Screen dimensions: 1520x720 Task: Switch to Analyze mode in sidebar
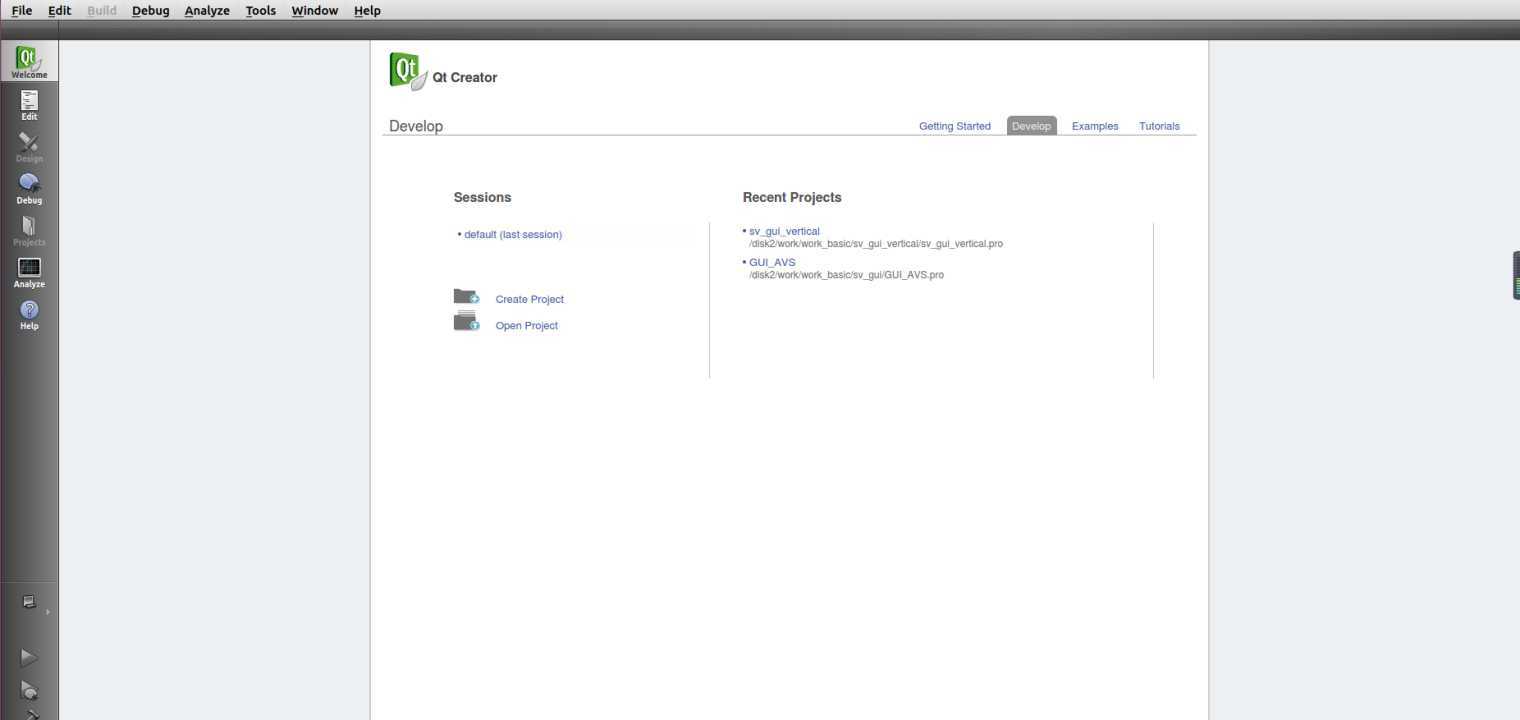pos(29,273)
